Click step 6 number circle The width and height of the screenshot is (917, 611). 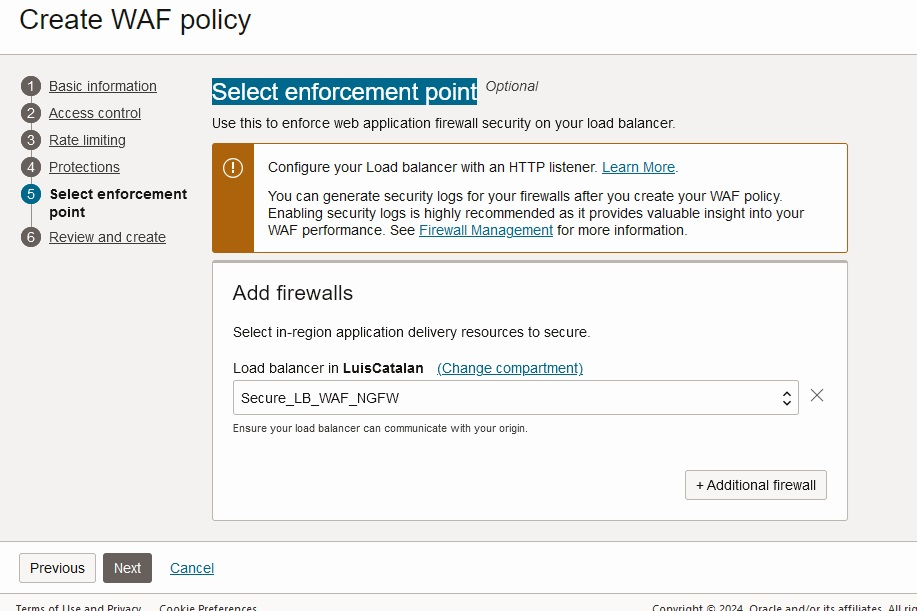[31, 237]
